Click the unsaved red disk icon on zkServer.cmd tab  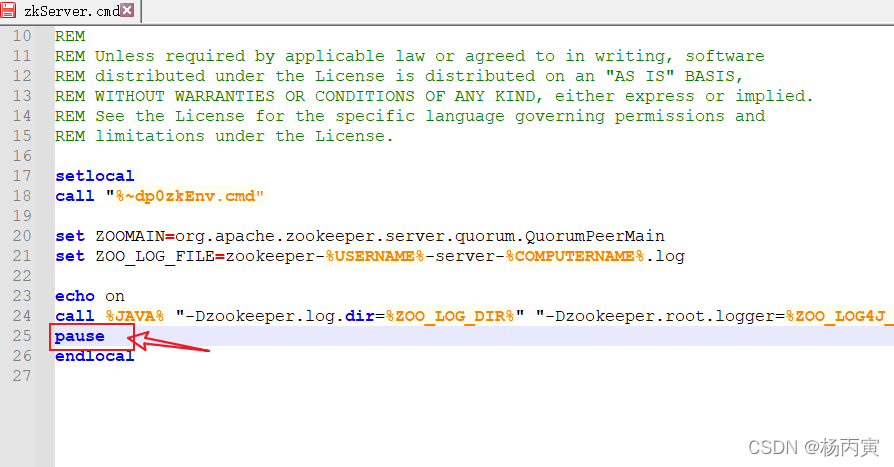tap(9, 10)
